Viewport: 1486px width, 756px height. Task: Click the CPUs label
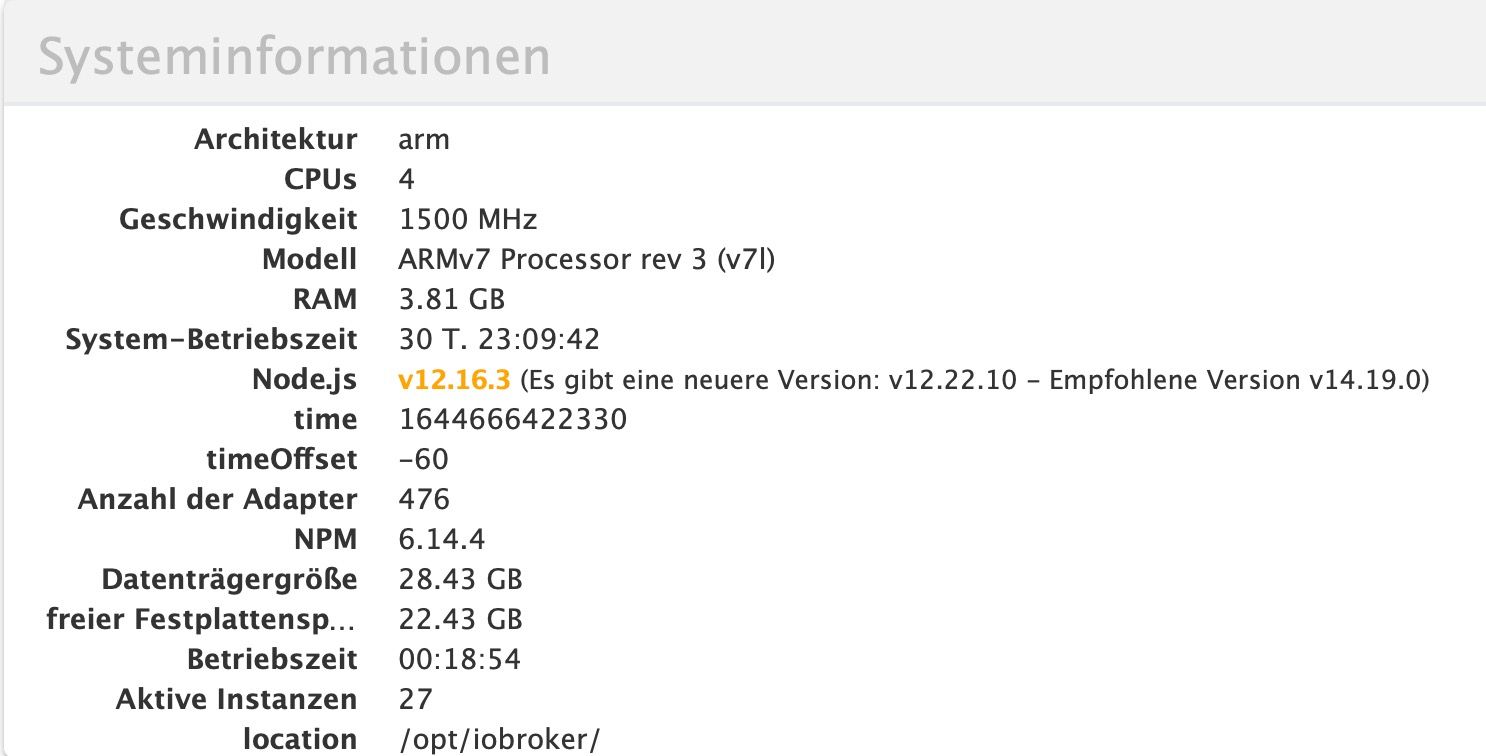[x=320, y=179]
